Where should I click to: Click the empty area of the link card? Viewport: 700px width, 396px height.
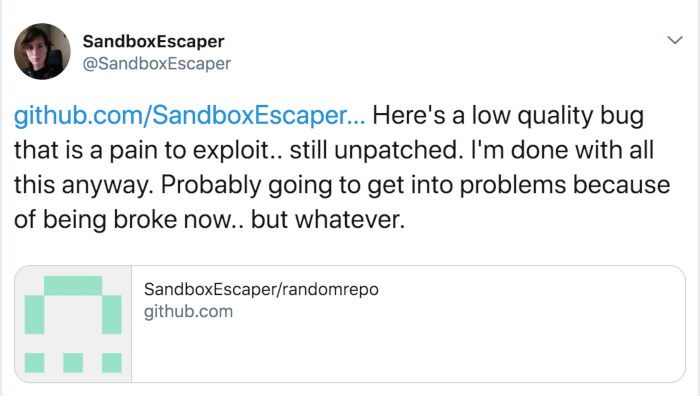click(408, 353)
